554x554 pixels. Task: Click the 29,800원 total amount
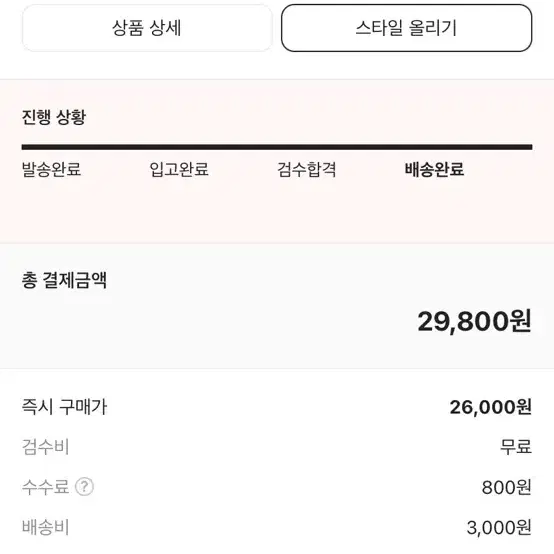tap(475, 321)
